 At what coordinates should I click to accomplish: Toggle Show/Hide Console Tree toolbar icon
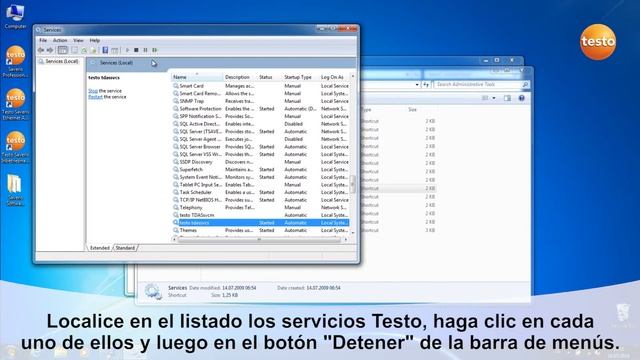pyautogui.click(x=62, y=50)
